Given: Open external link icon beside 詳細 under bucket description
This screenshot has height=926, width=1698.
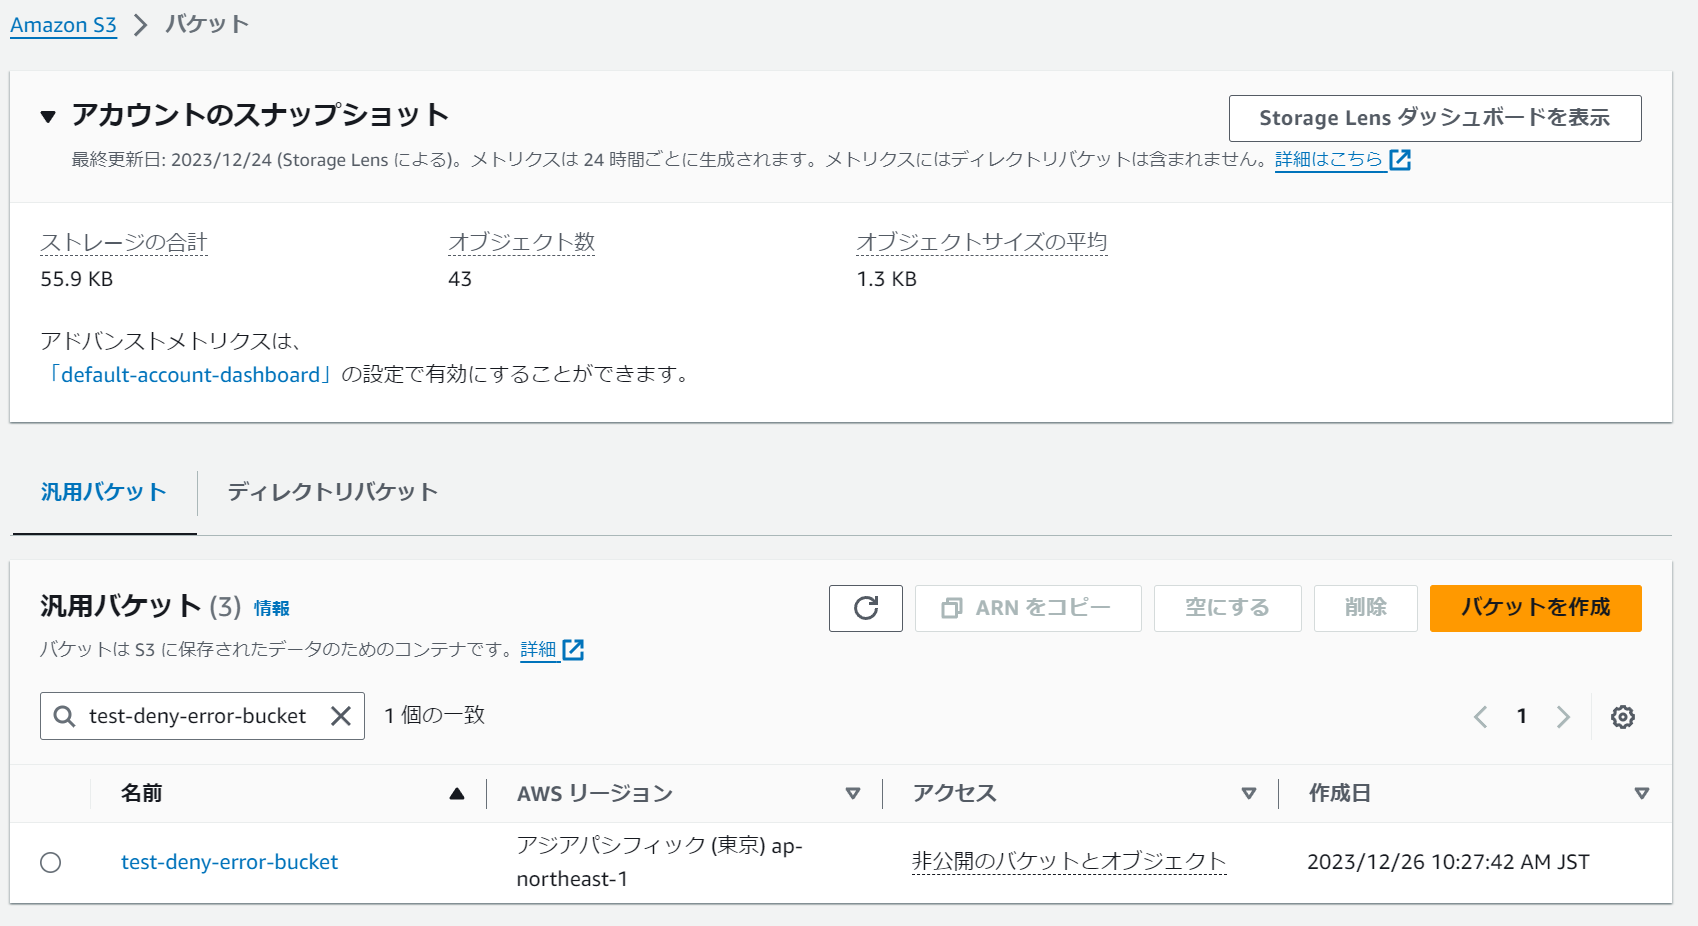Looking at the screenshot, I should click(573, 650).
